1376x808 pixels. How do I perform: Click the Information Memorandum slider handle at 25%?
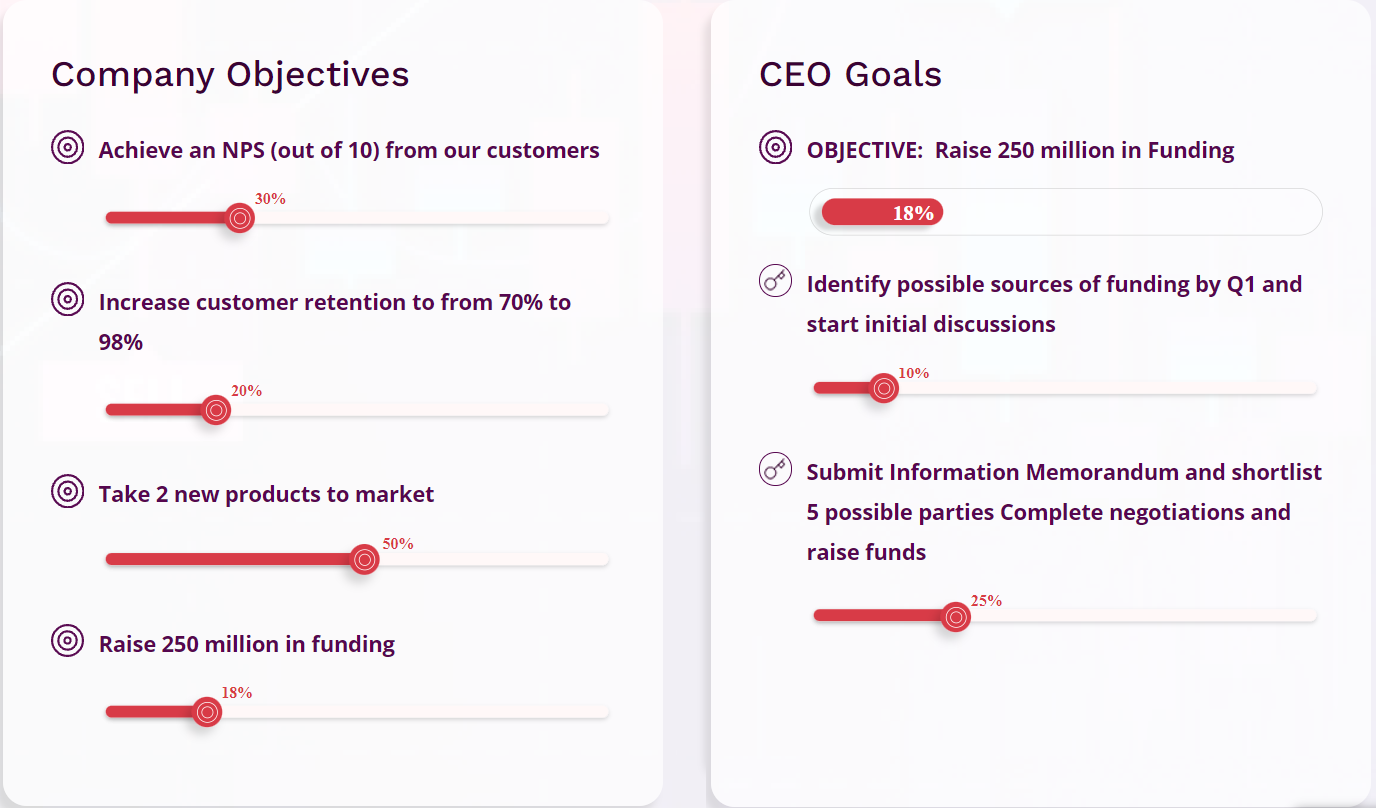point(956,617)
